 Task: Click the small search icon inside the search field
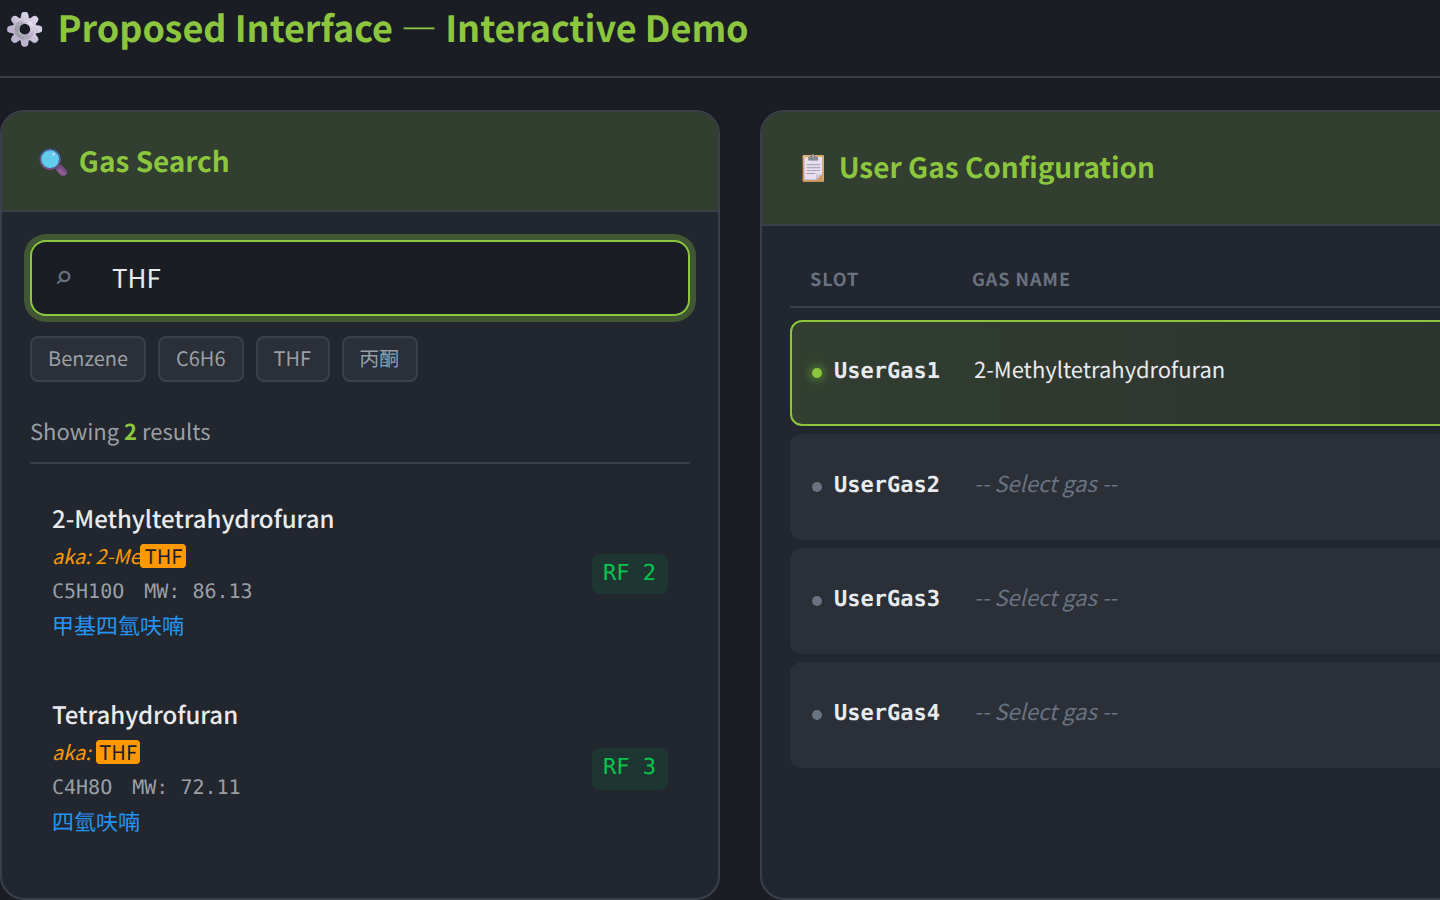64,278
